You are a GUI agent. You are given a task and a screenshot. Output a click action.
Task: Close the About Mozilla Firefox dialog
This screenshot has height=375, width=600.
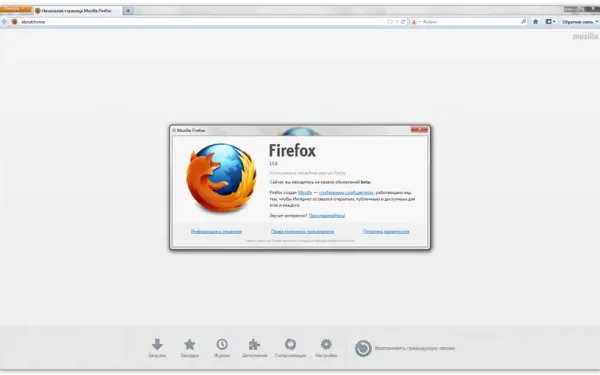tap(419, 129)
